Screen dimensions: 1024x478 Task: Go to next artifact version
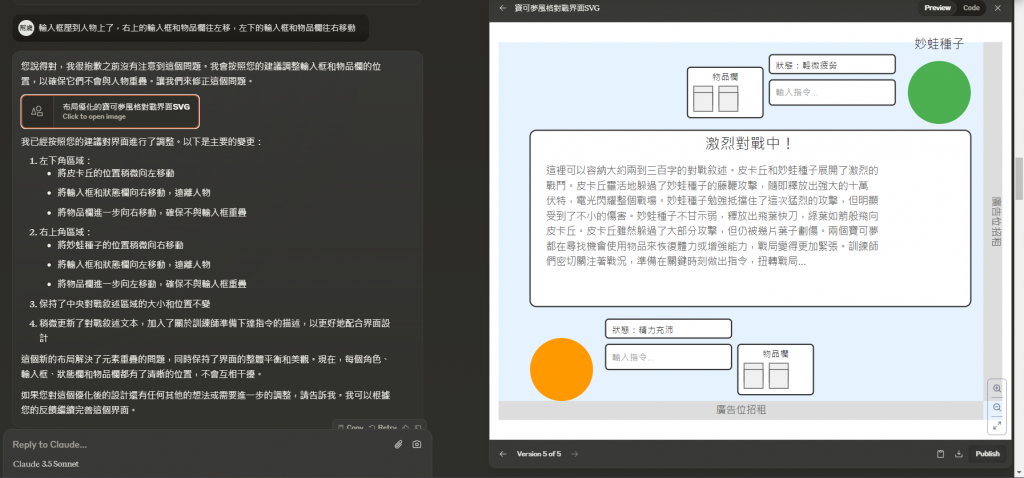(x=575, y=454)
